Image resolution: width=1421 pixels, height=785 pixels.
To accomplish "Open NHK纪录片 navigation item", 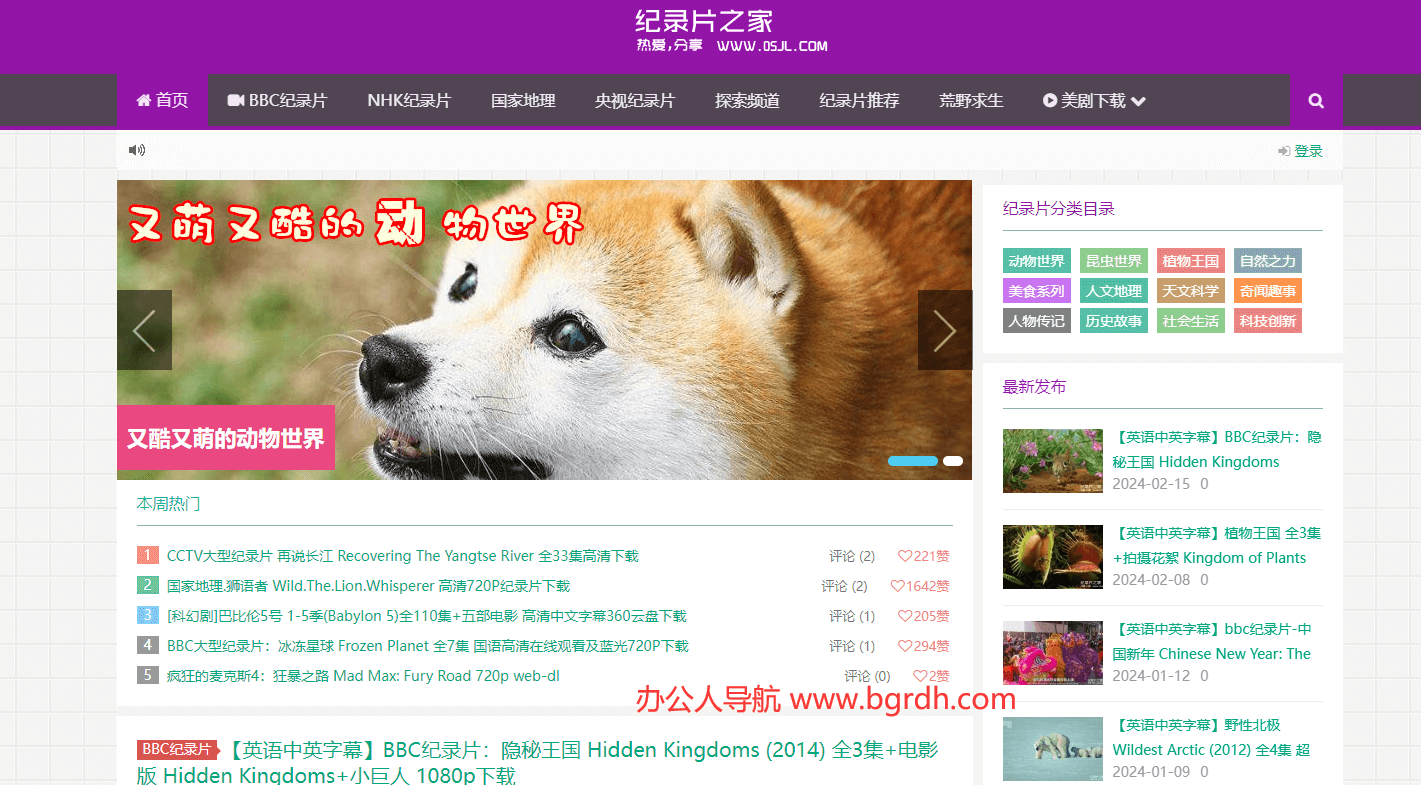I will click(409, 100).
